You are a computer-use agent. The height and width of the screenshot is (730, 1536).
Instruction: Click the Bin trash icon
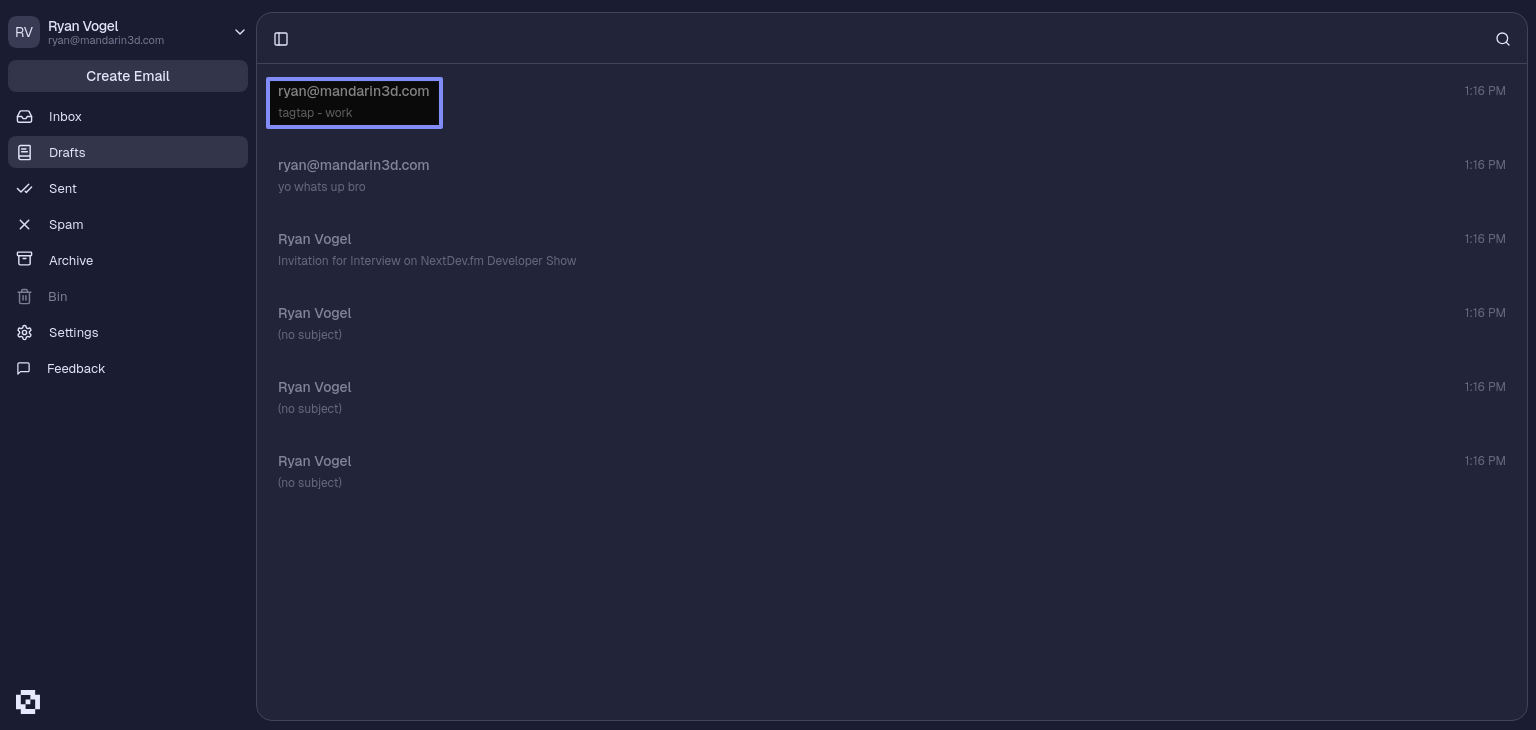coord(25,297)
